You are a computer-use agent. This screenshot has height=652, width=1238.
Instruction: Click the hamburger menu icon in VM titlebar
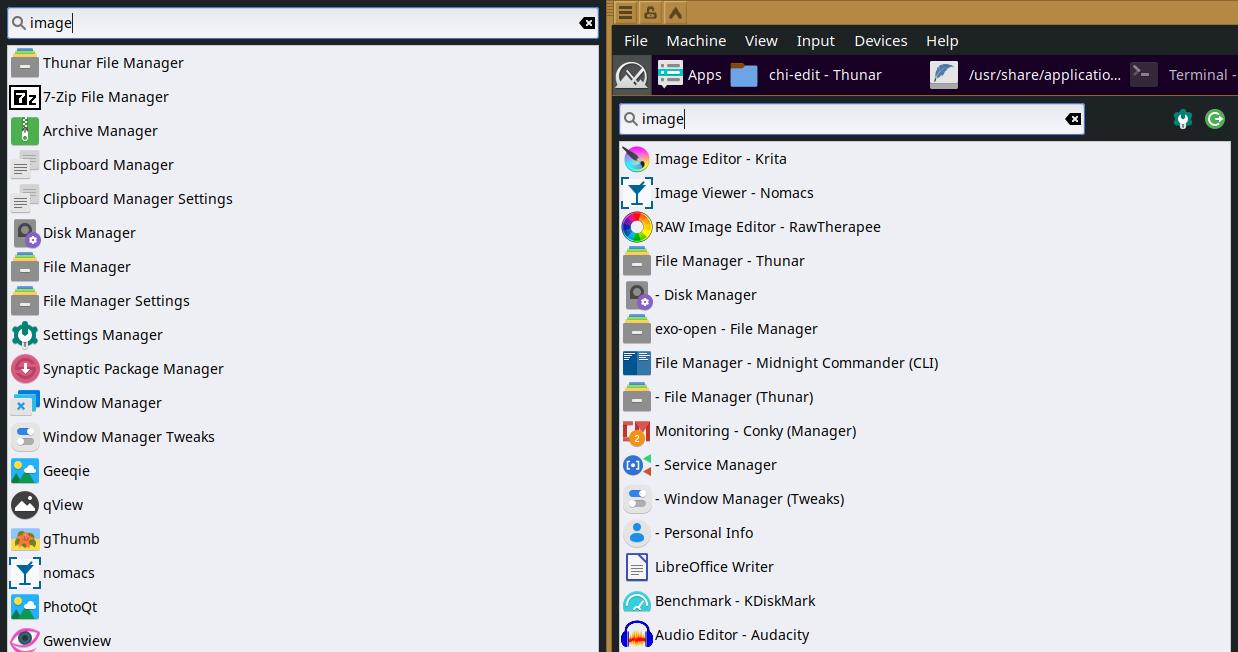625,12
